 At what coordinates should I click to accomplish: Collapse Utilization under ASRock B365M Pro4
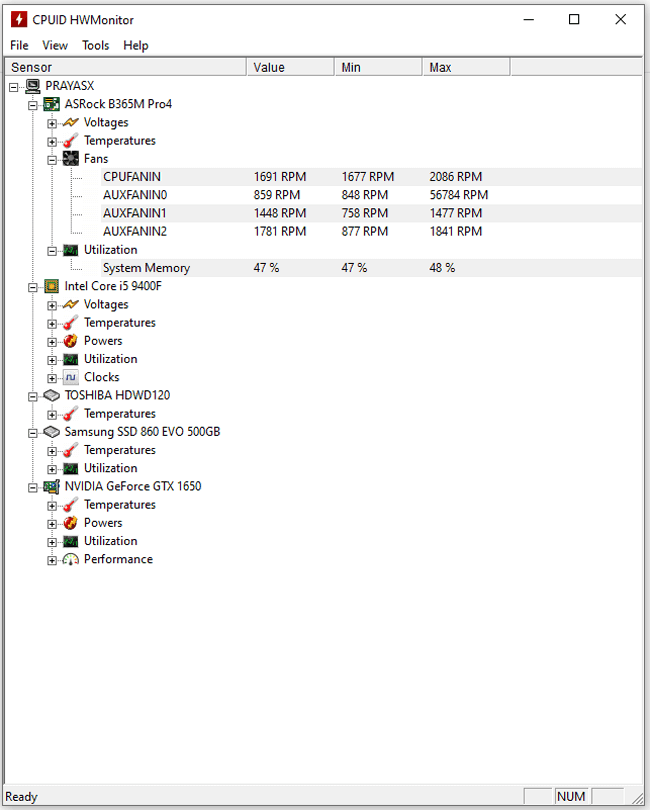[52, 251]
